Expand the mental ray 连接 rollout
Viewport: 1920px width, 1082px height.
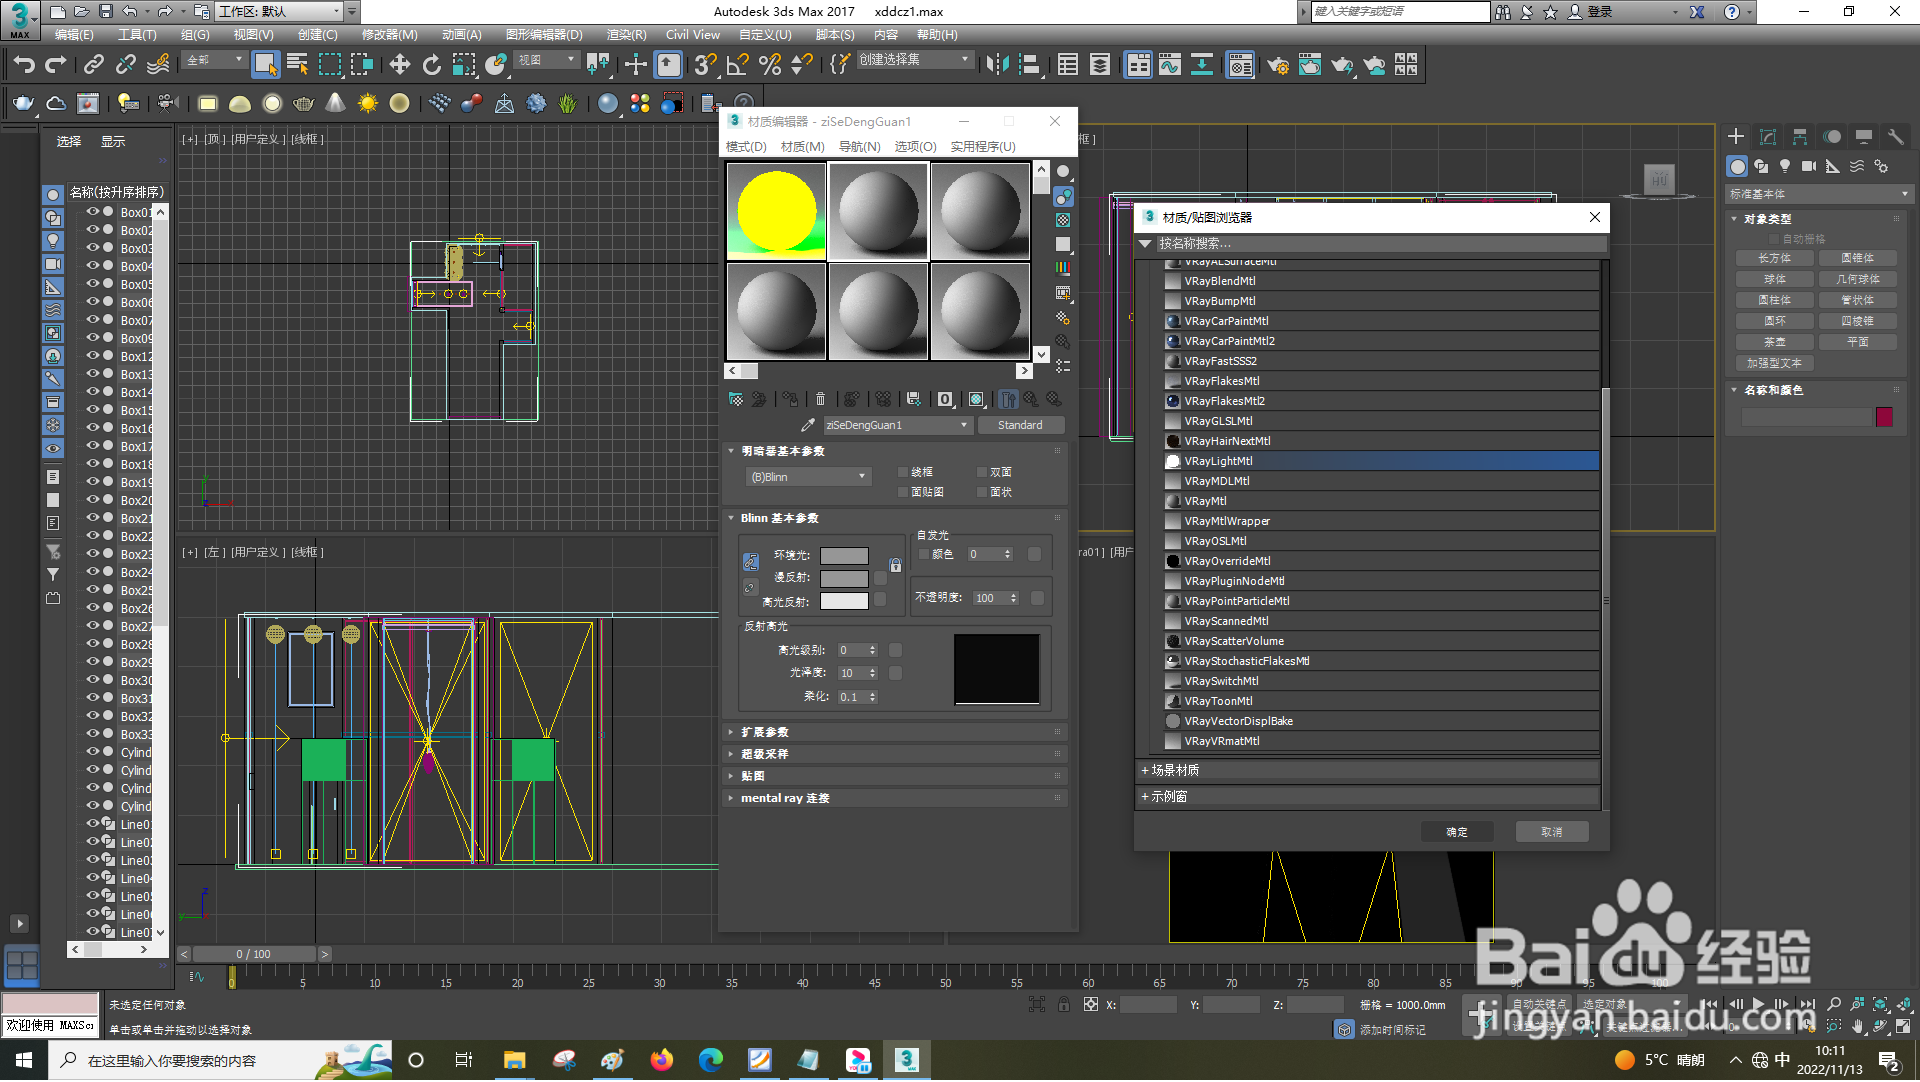tap(897, 799)
